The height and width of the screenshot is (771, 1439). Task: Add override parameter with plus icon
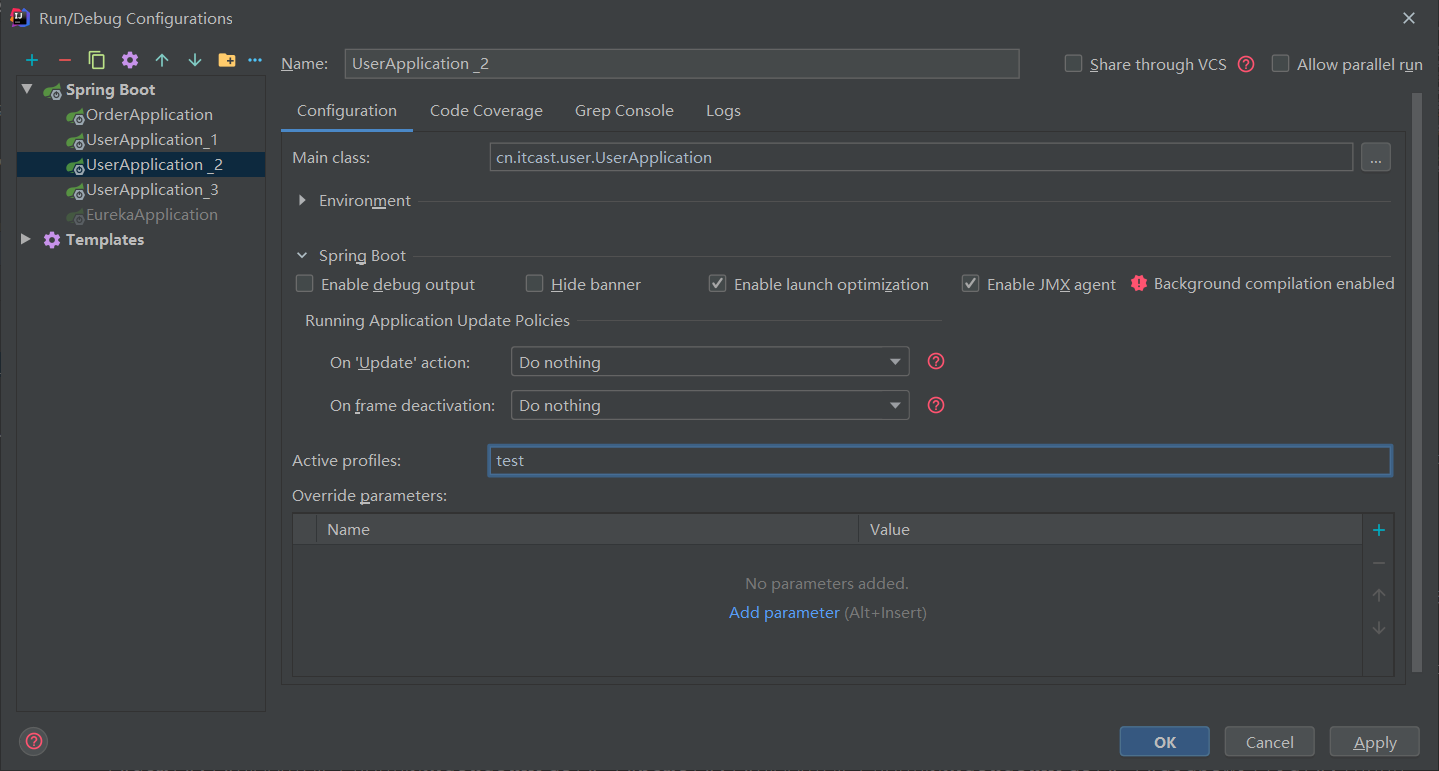click(1379, 530)
